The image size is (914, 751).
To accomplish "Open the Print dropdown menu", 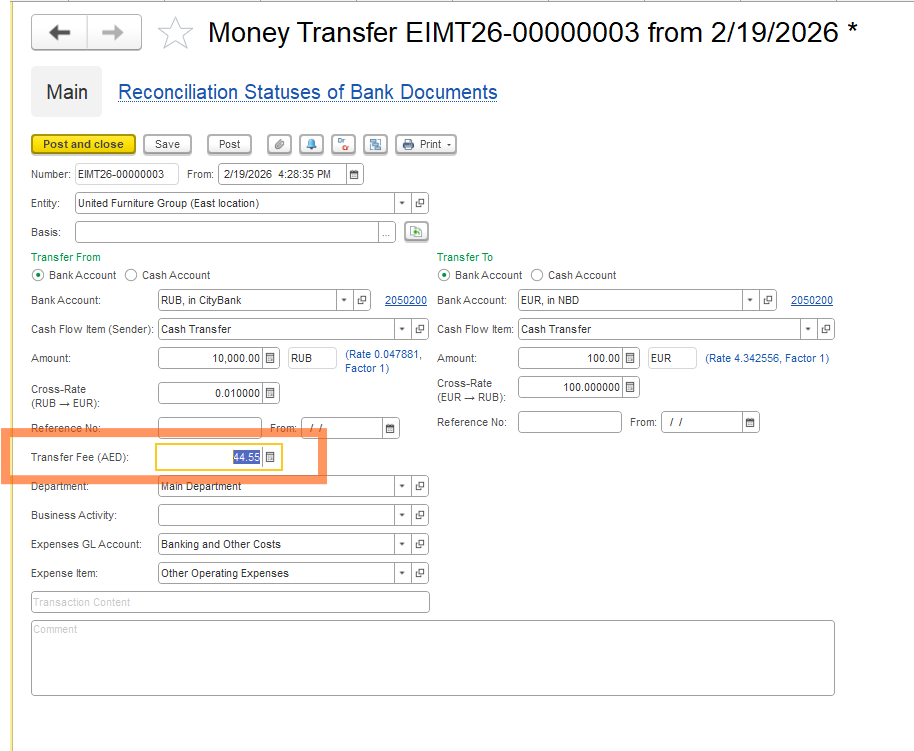I will [426, 144].
